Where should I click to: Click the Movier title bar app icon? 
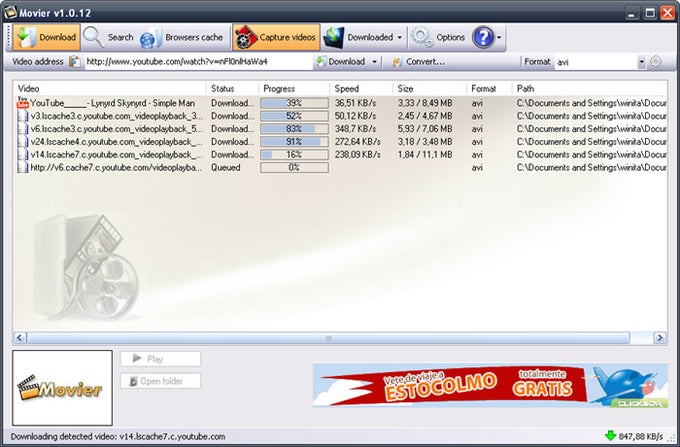pyautogui.click(x=10, y=12)
